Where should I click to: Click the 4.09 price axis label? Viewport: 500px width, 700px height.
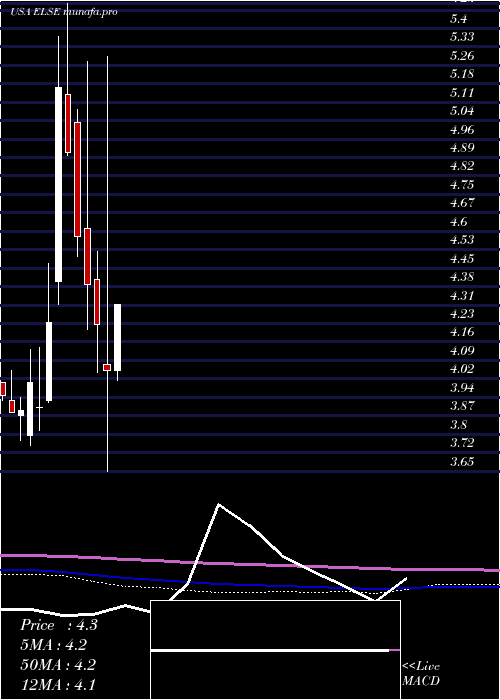(462, 351)
